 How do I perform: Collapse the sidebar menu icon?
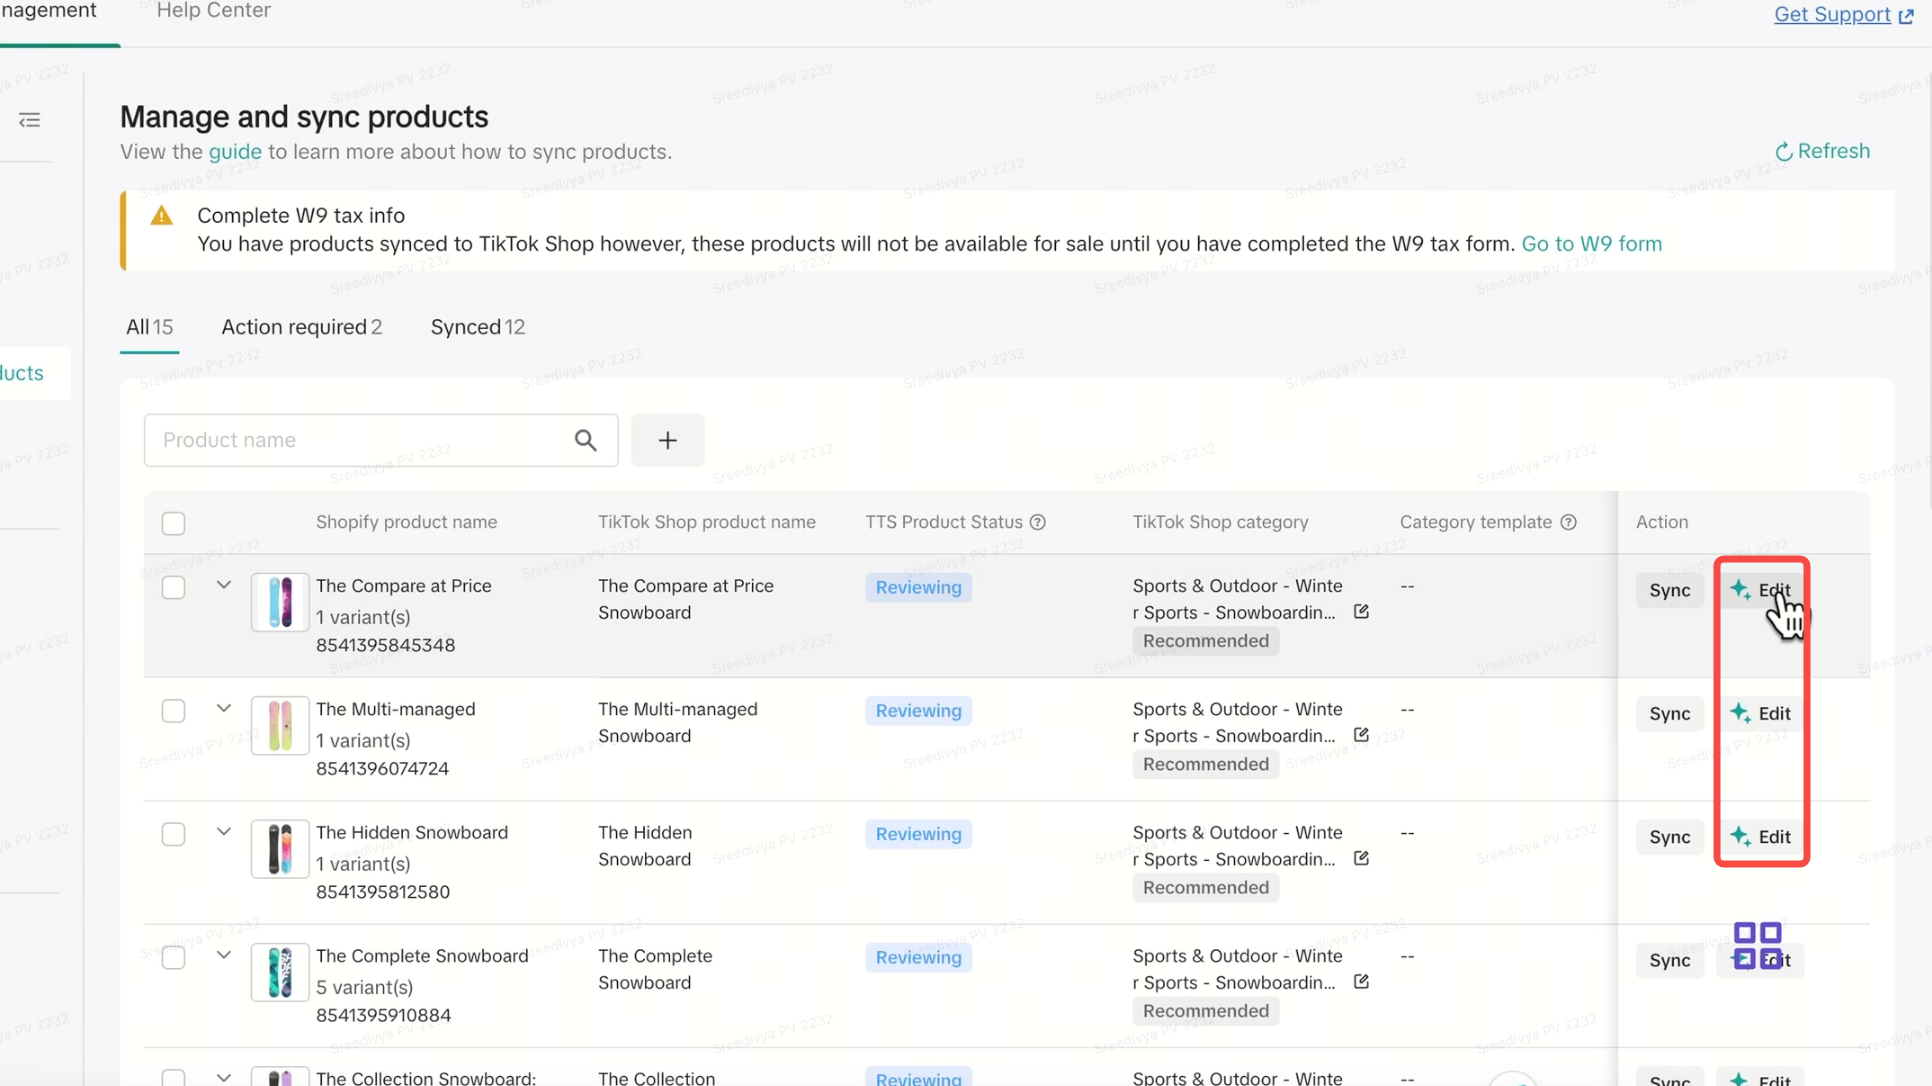30,121
